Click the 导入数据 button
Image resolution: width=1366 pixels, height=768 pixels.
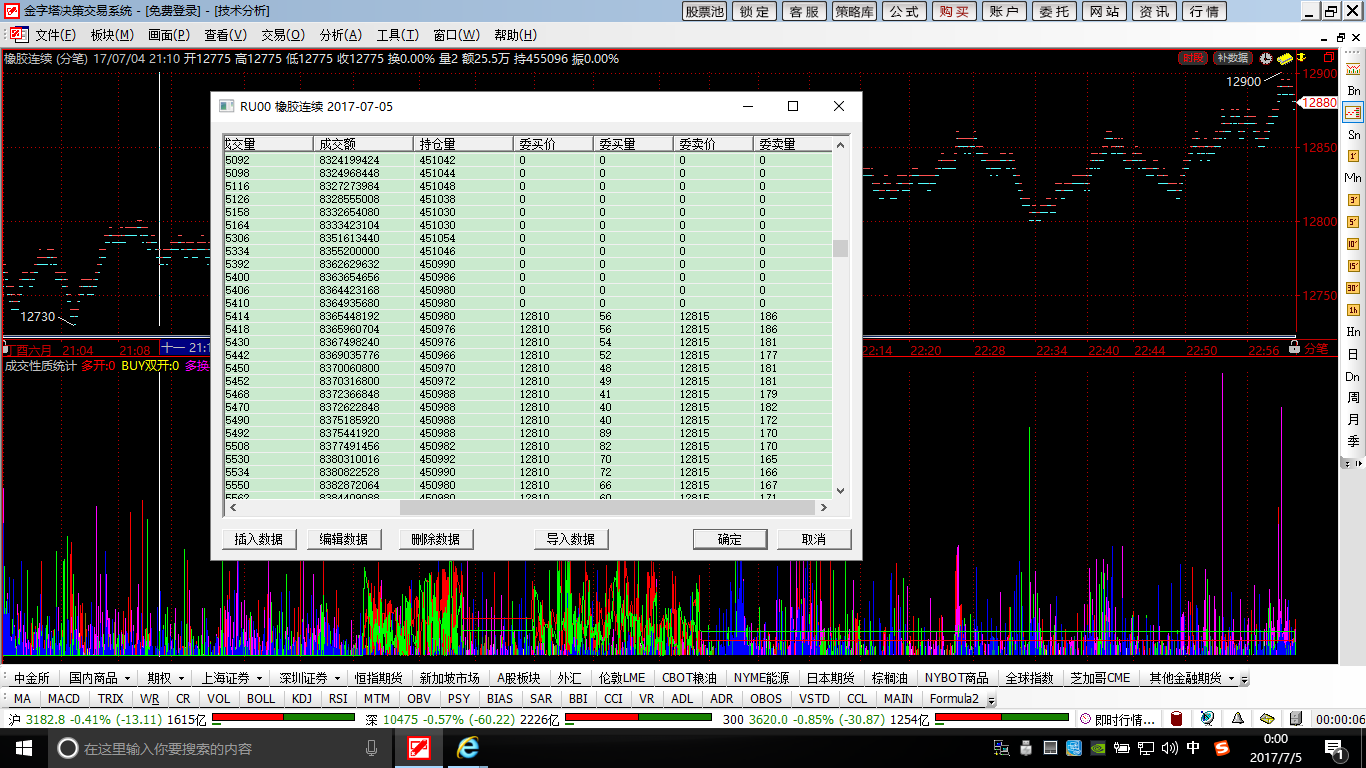[570, 539]
